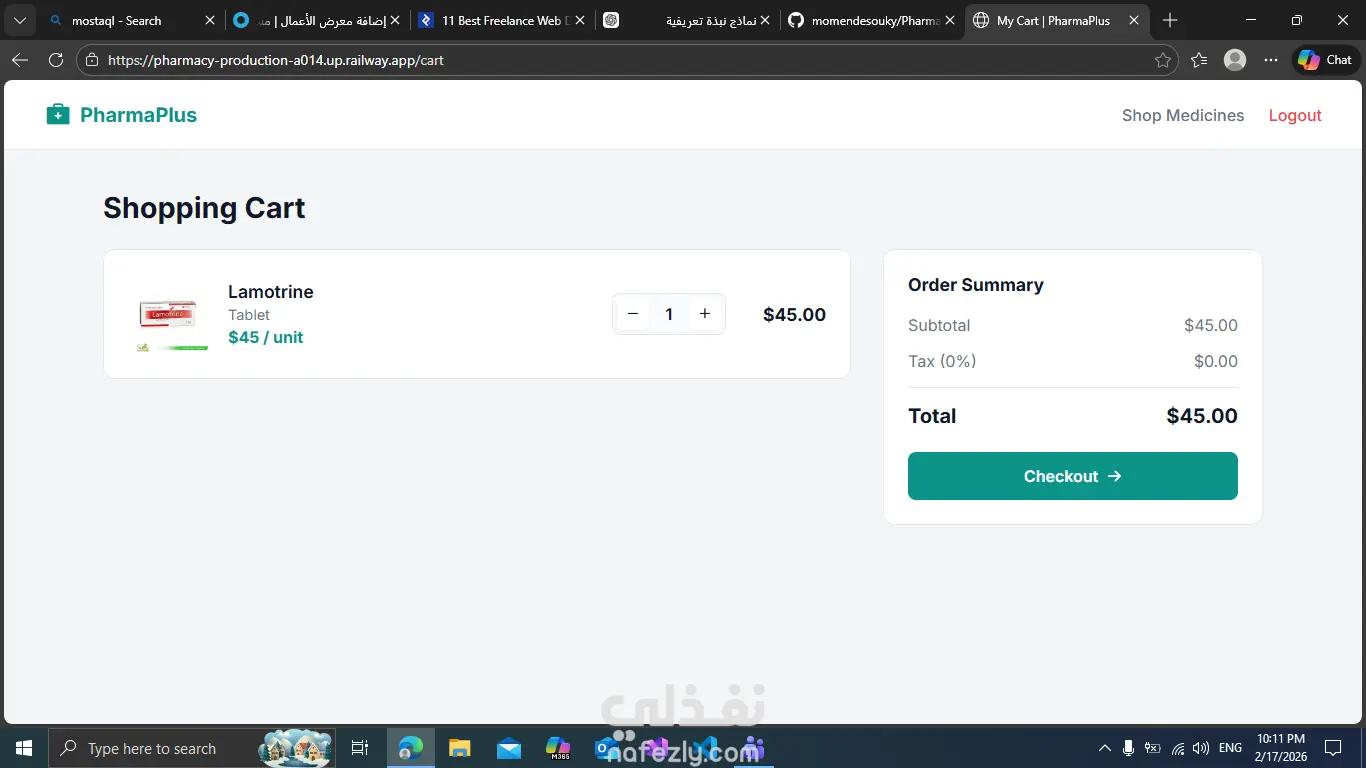Open the Lamotrine product thumbnail
The width and height of the screenshot is (1366, 768).
pyautogui.click(x=172, y=314)
